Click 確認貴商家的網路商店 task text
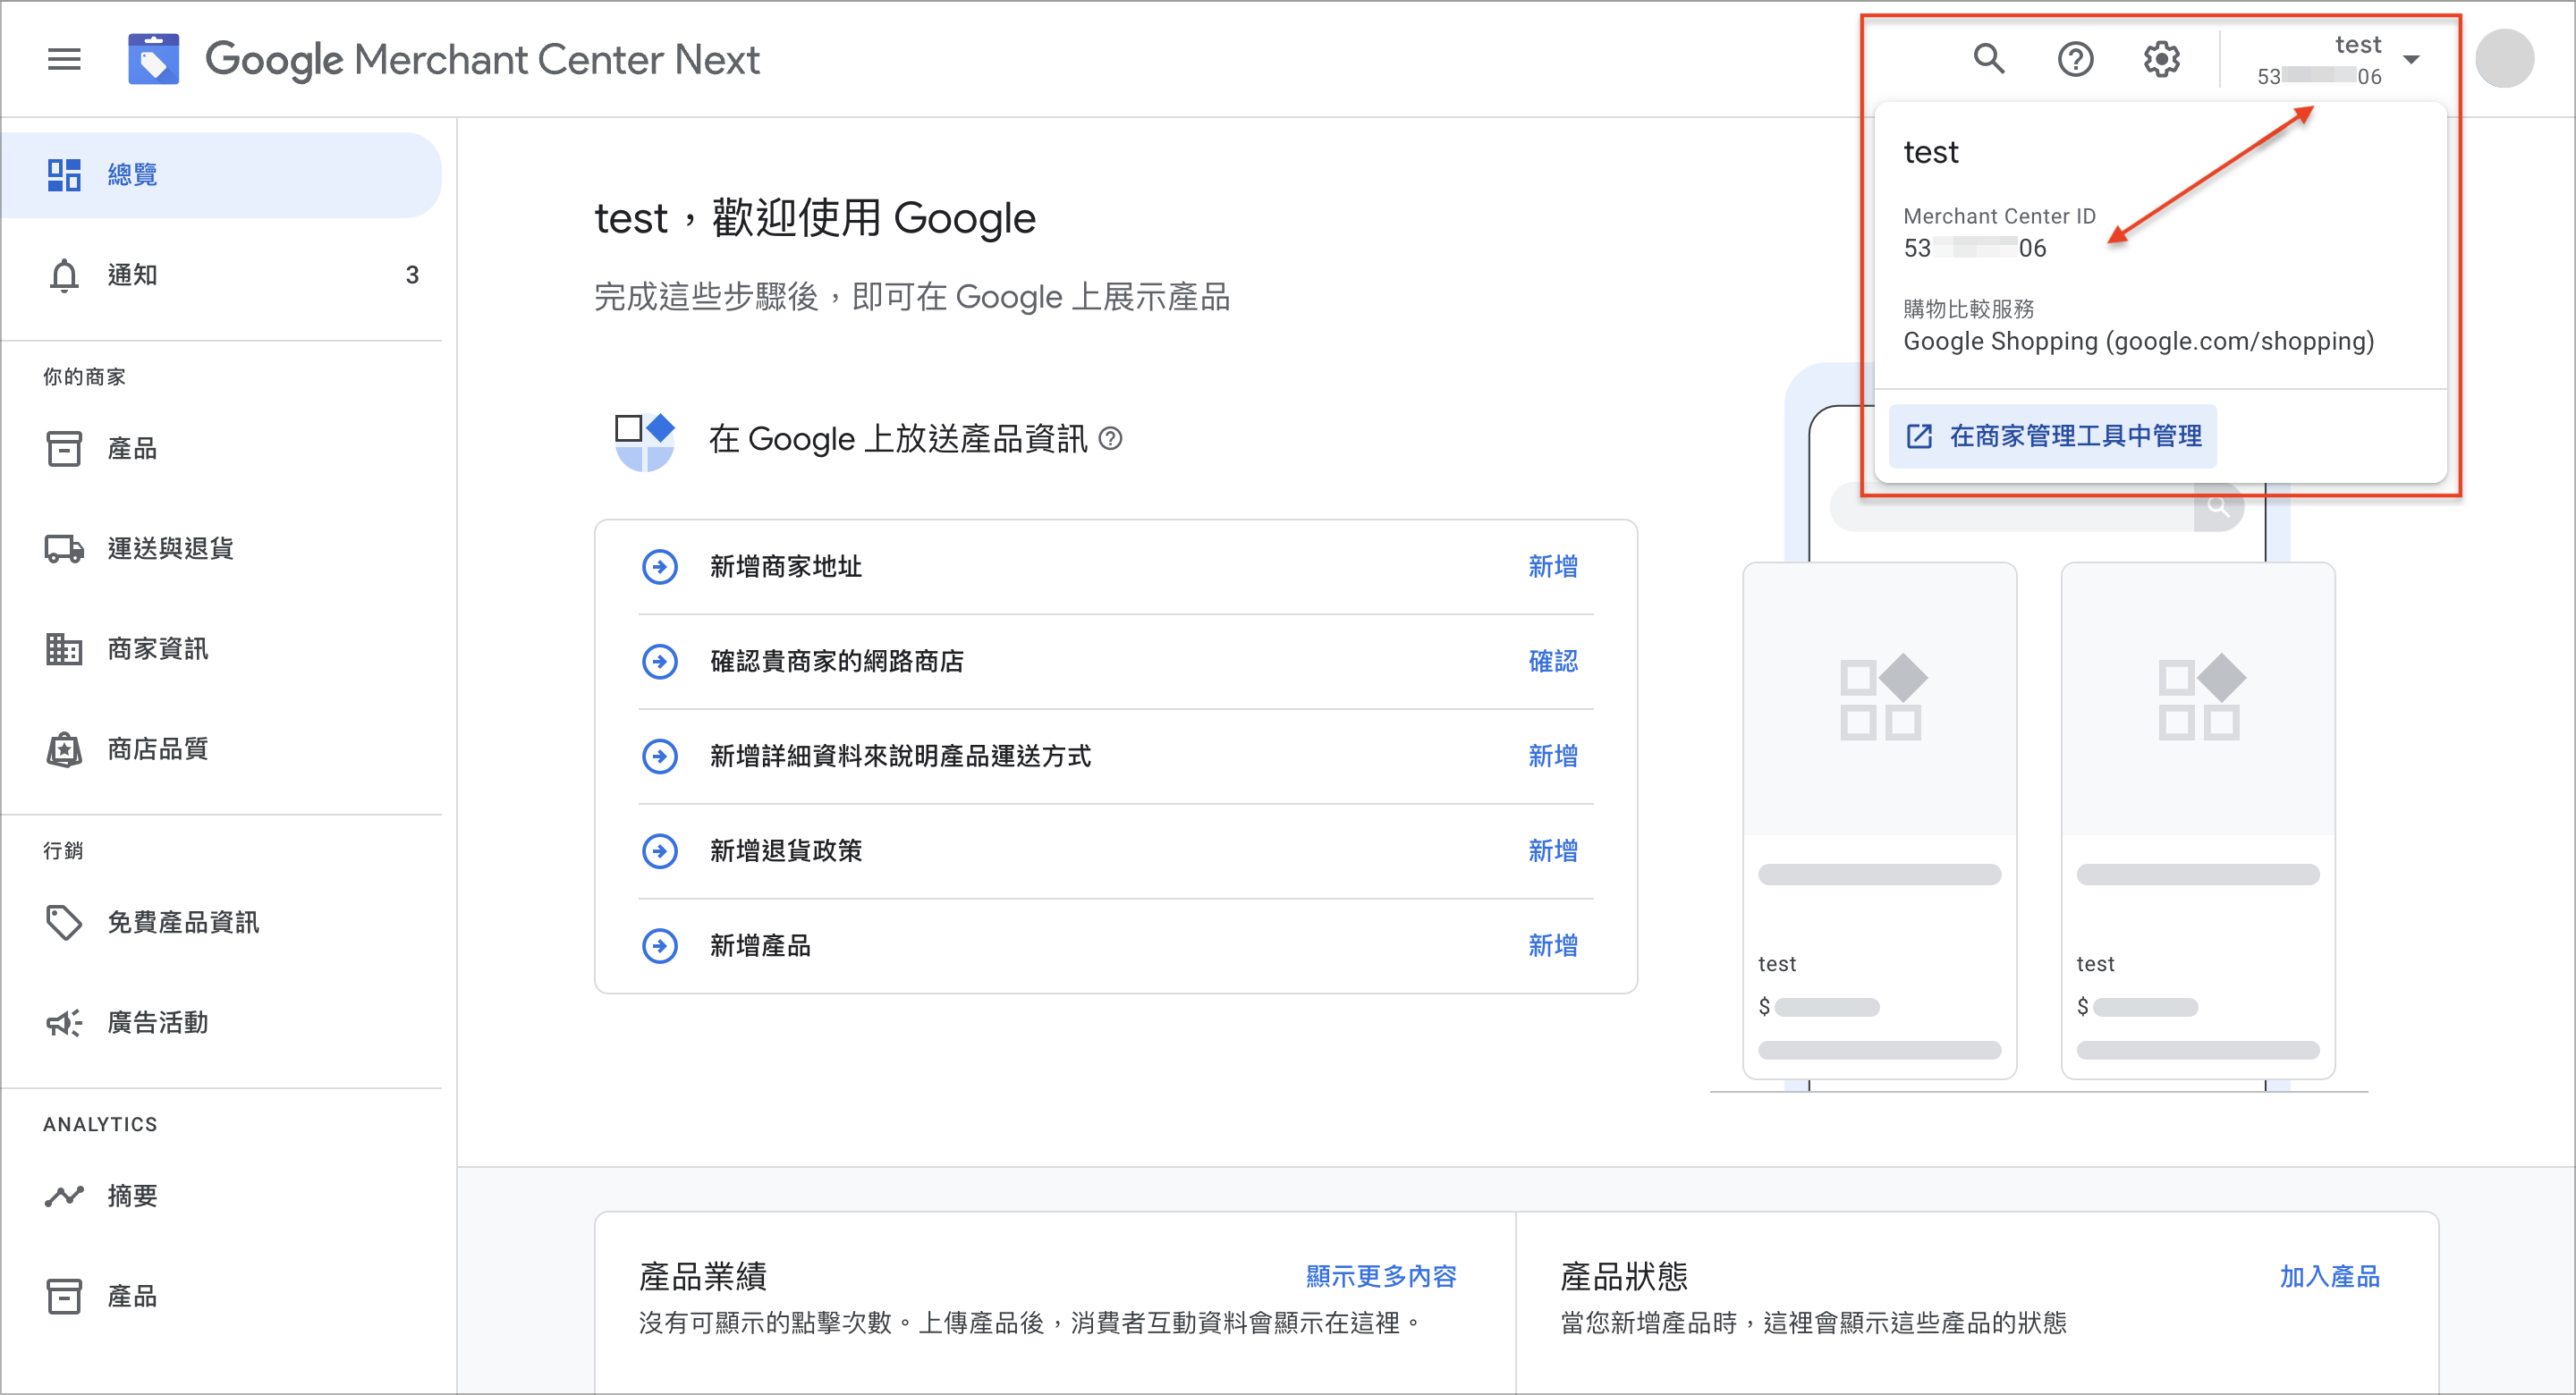 coord(837,661)
